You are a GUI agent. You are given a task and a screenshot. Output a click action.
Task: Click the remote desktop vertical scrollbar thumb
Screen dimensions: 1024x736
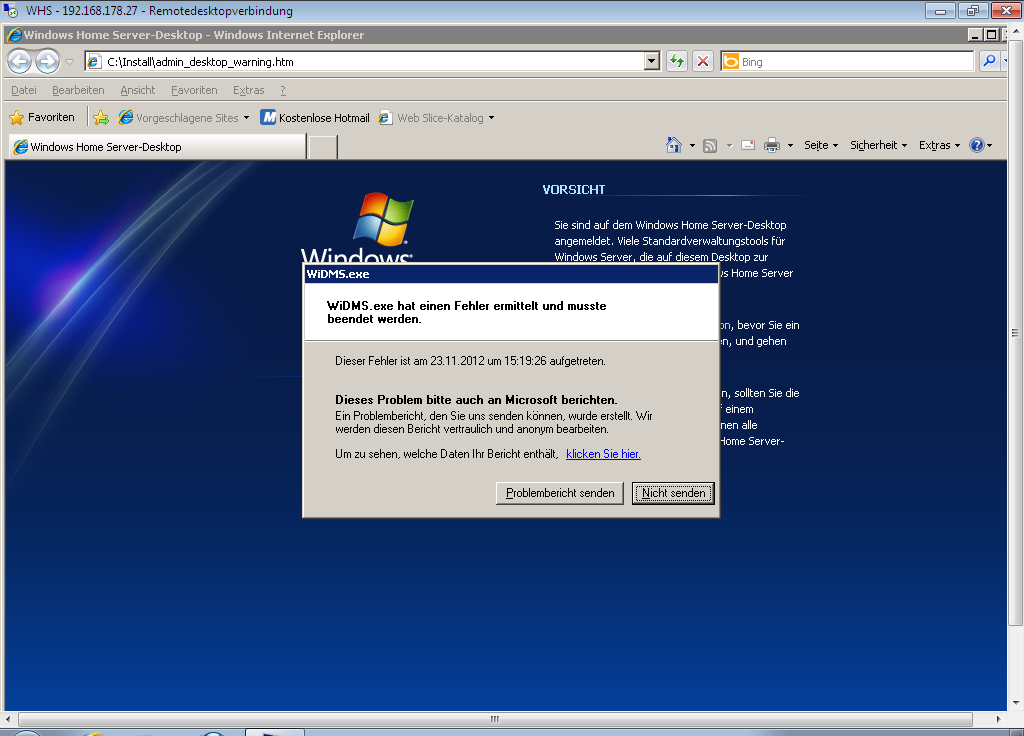1016,332
